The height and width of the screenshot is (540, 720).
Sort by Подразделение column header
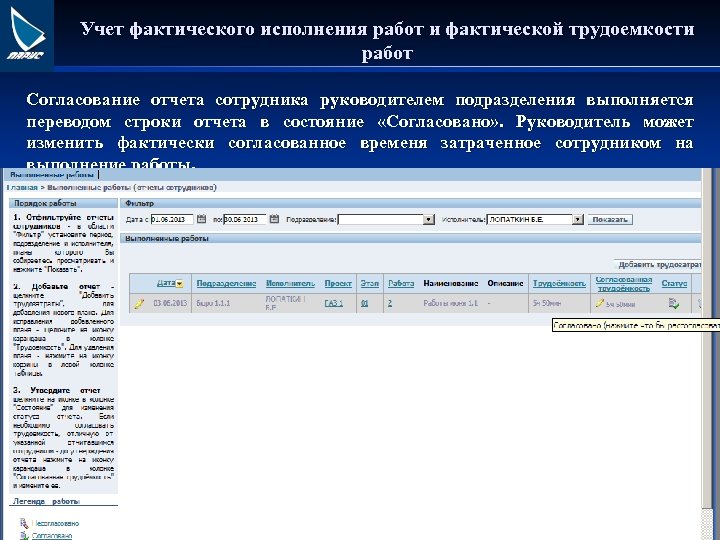tap(226, 283)
